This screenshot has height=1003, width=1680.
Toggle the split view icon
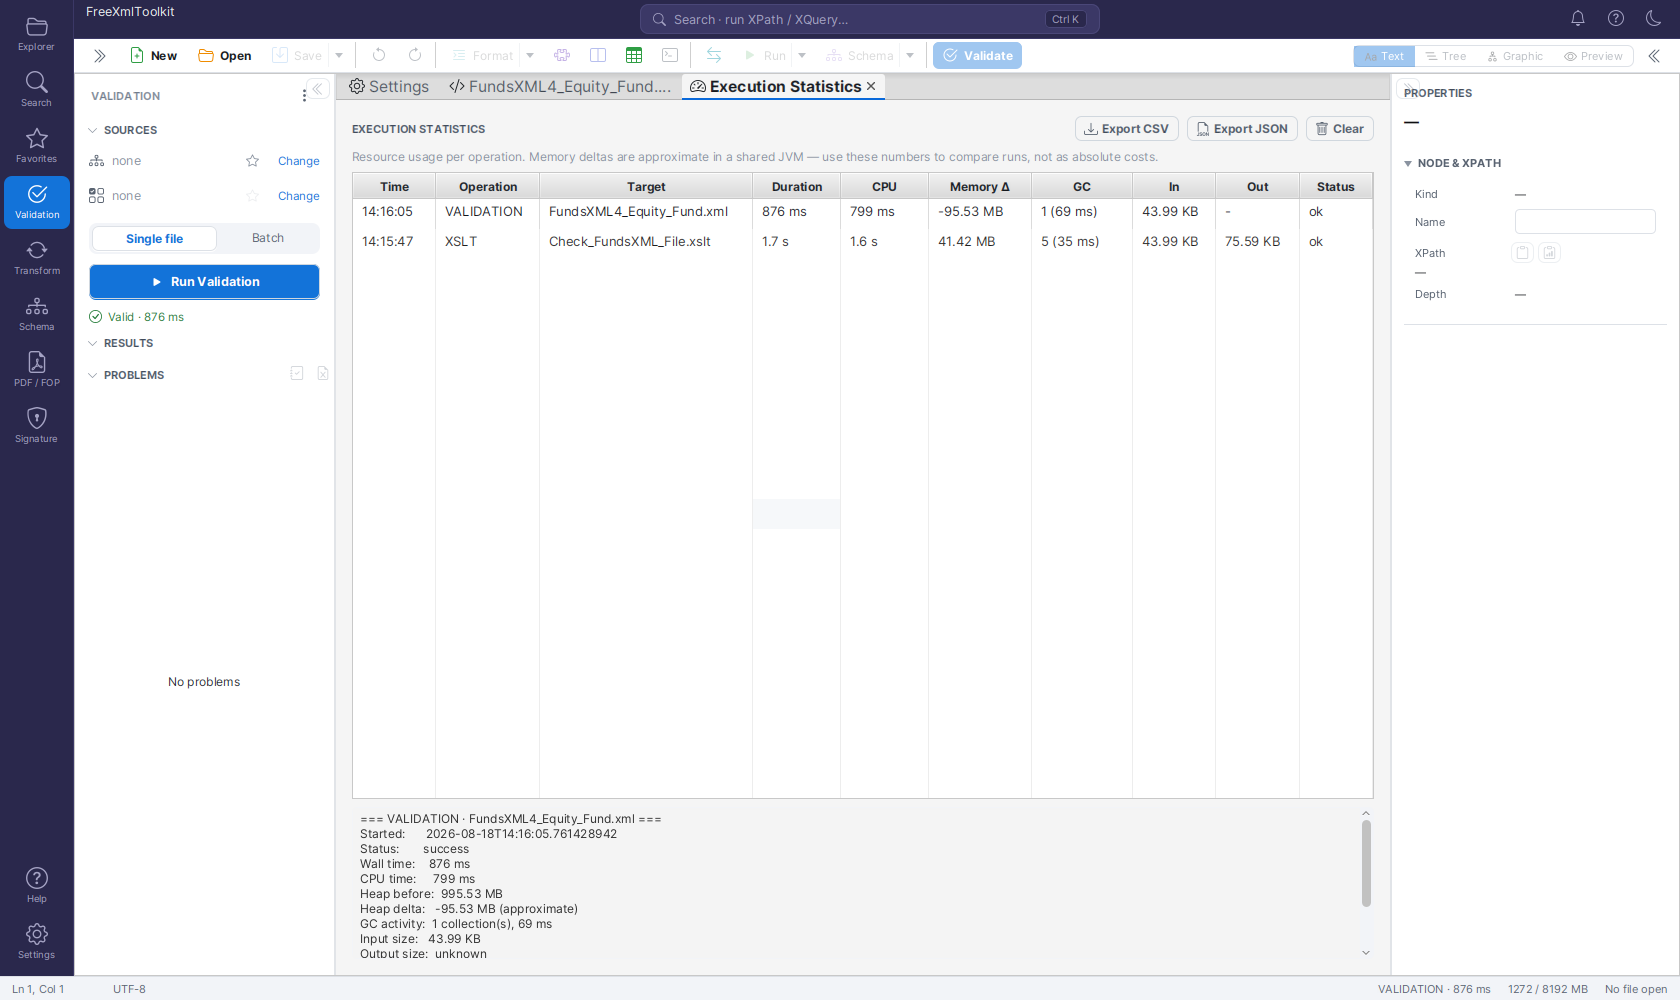point(598,56)
